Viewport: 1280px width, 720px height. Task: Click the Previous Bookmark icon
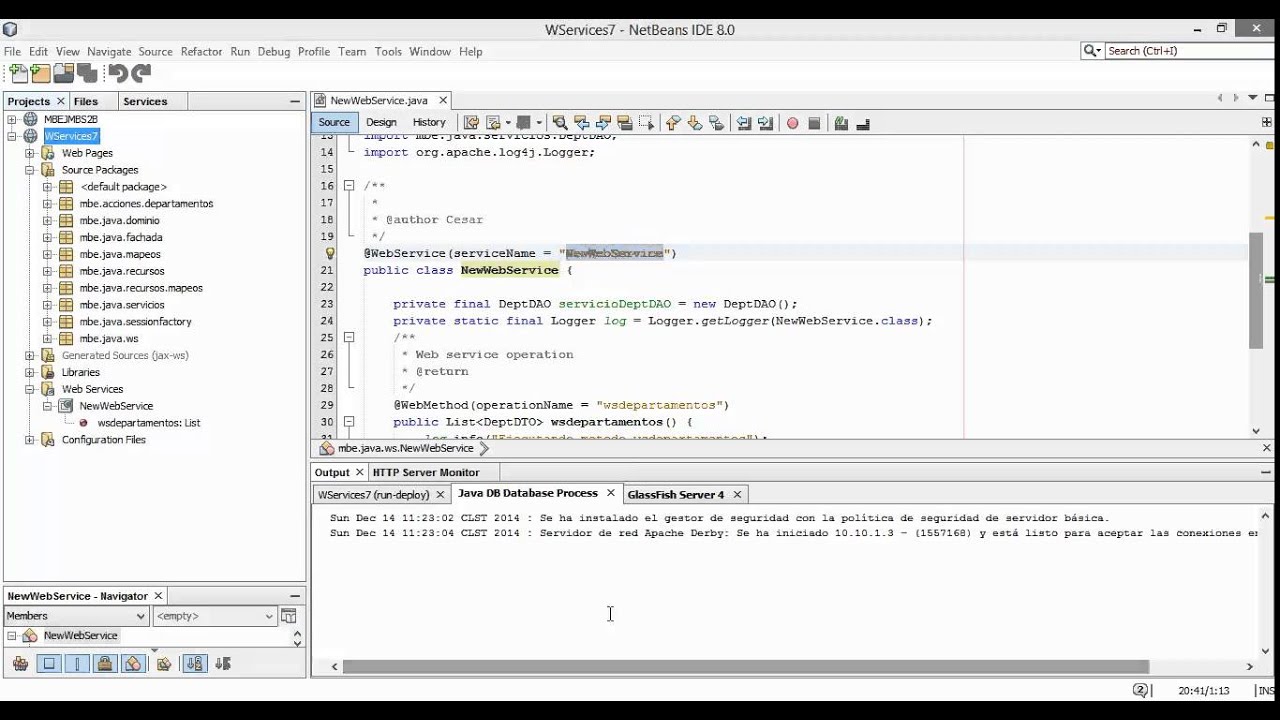673,123
